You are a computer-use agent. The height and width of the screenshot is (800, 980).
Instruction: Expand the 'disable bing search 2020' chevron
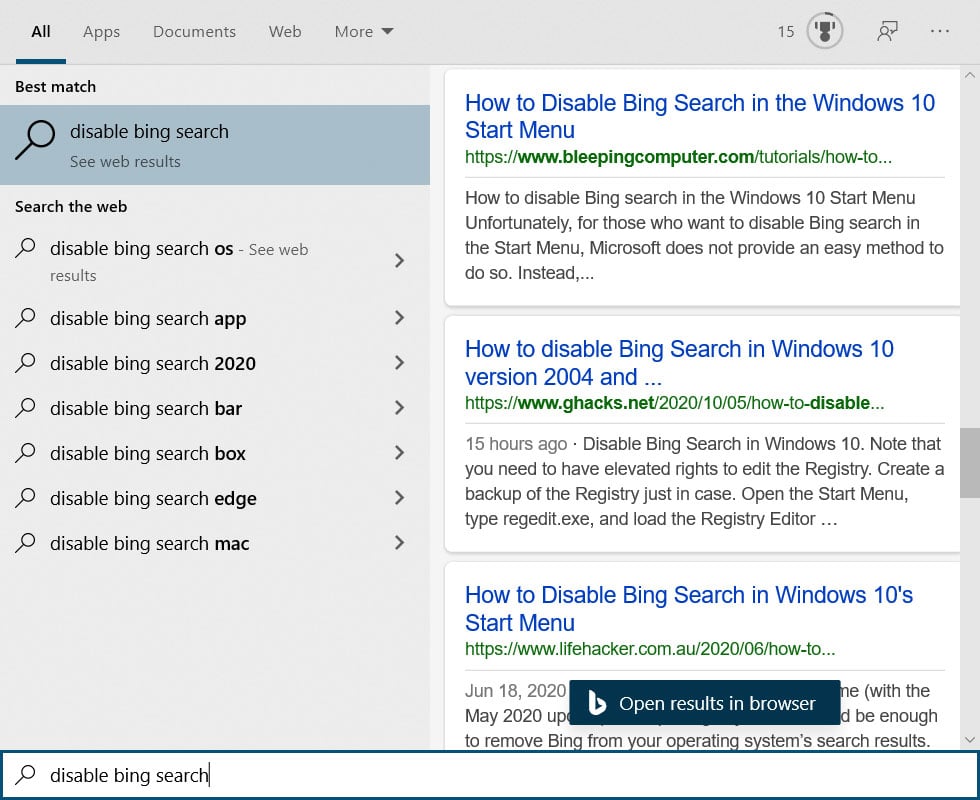399,363
